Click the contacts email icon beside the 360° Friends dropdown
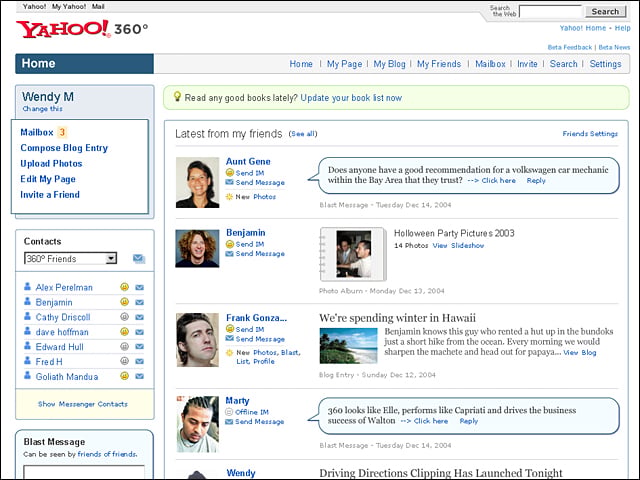The height and width of the screenshot is (480, 640). pos(139,259)
